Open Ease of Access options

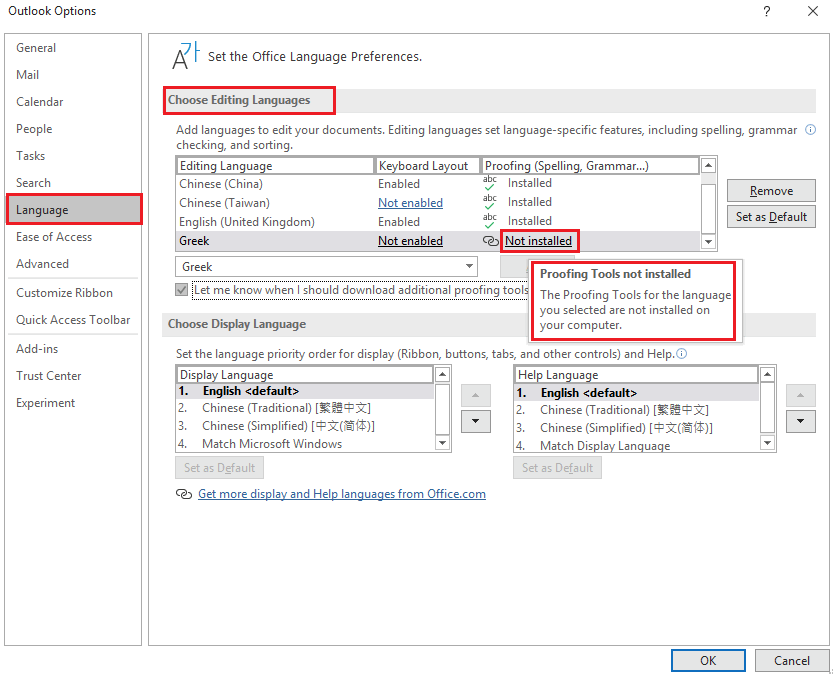[54, 237]
